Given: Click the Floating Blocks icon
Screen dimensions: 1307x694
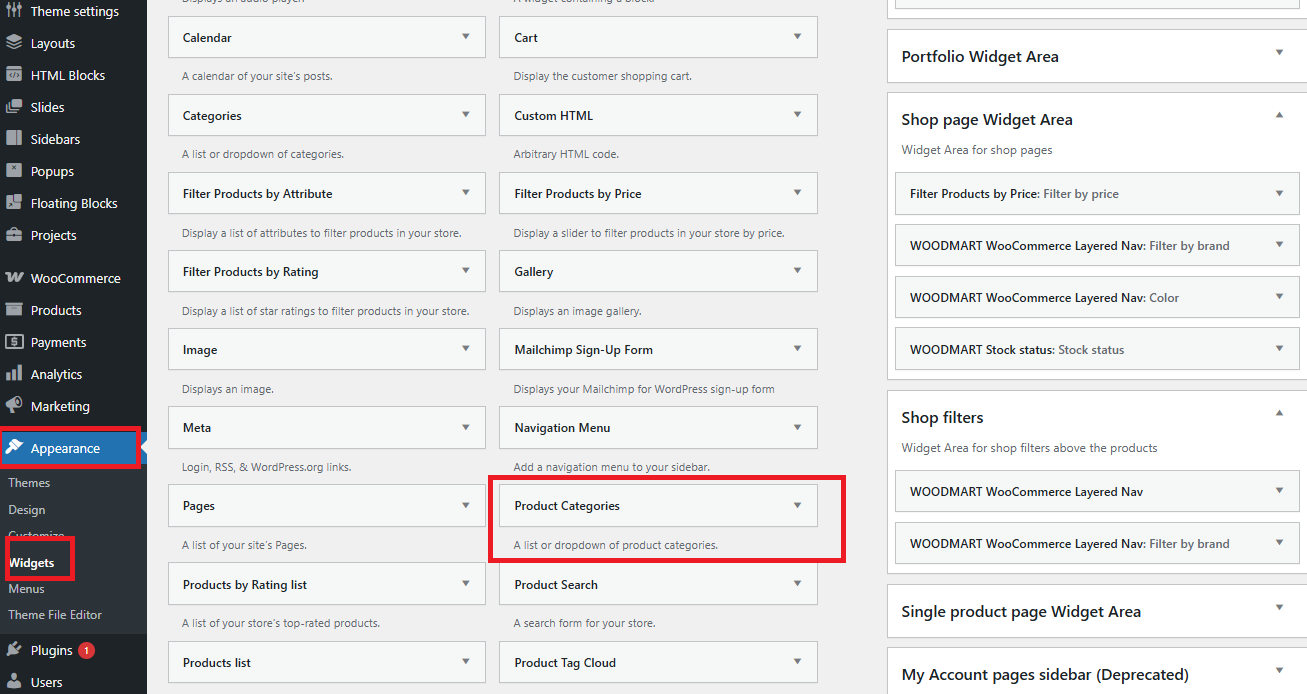Looking at the screenshot, I should click(14, 203).
